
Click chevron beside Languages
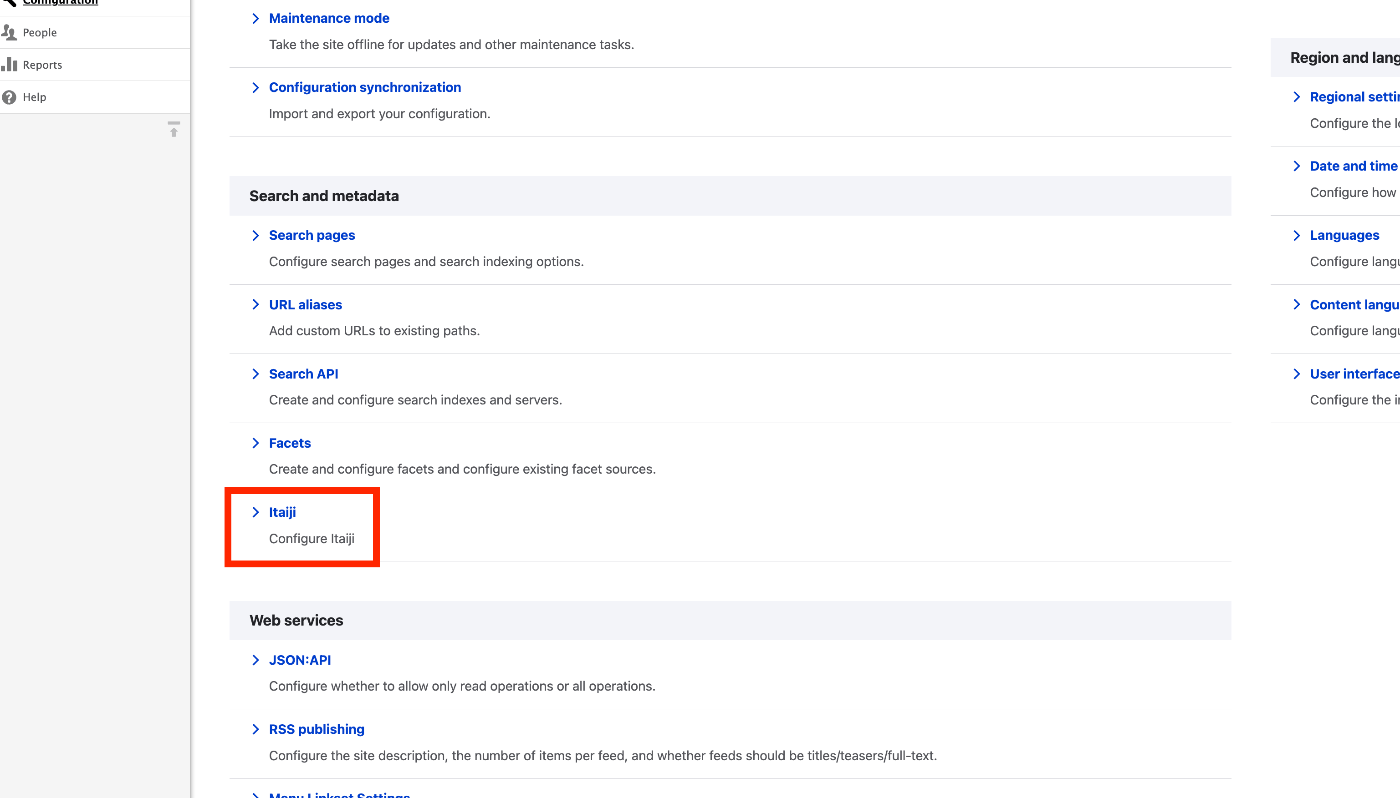[1297, 235]
